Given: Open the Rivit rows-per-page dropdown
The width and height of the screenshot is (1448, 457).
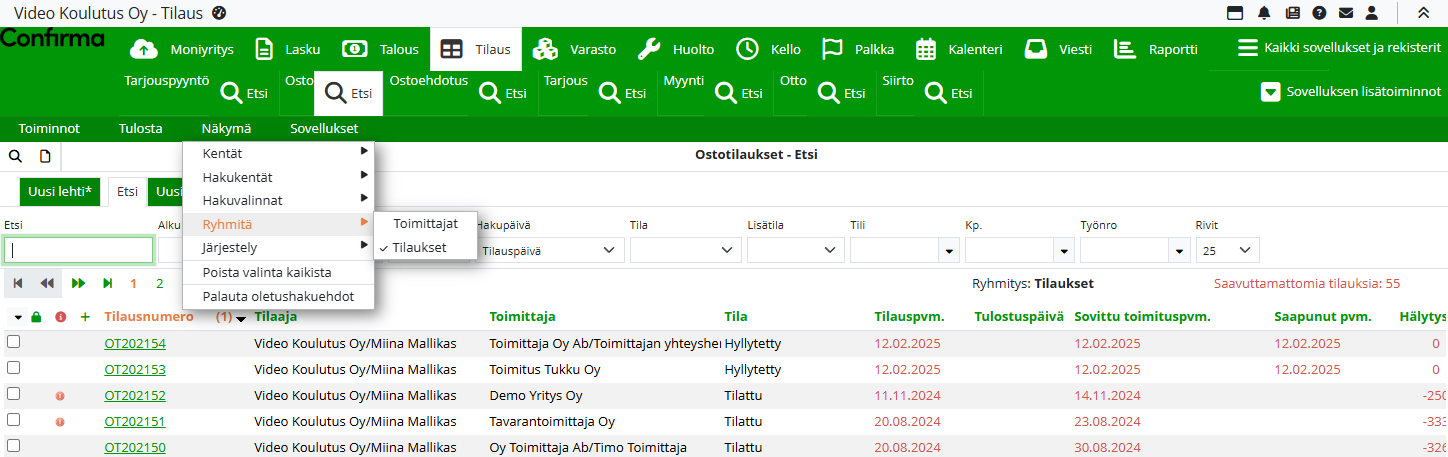Looking at the screenshot, I should 1227,250.
